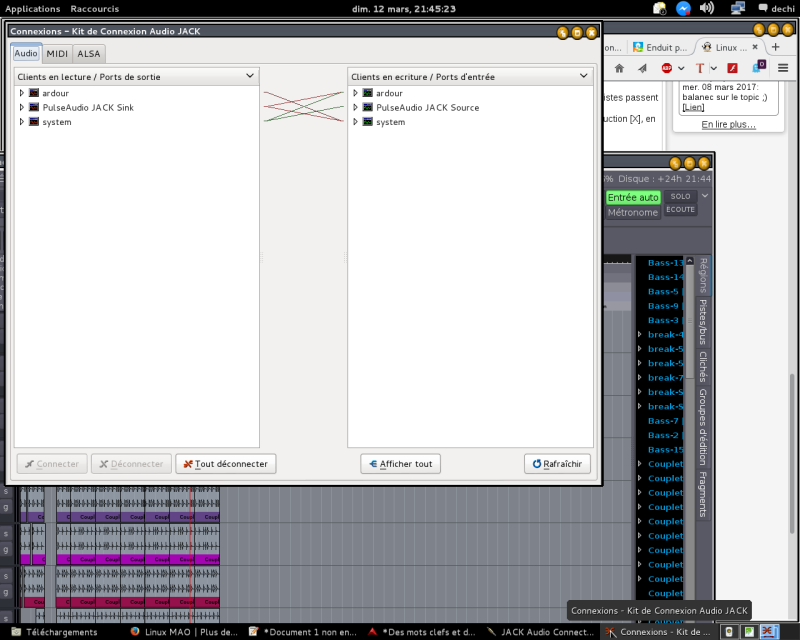Switch to the ALSA tab

click(89, 53)
